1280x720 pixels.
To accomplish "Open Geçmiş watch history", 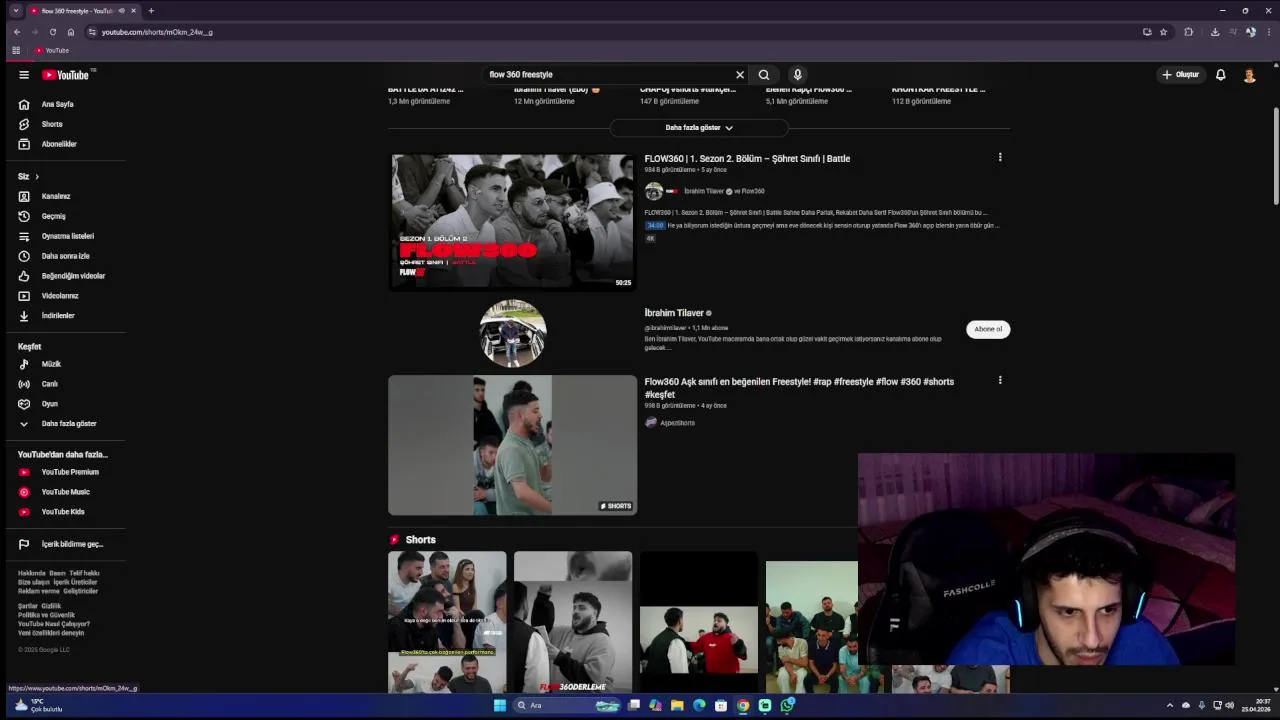I will coord(53,216).
